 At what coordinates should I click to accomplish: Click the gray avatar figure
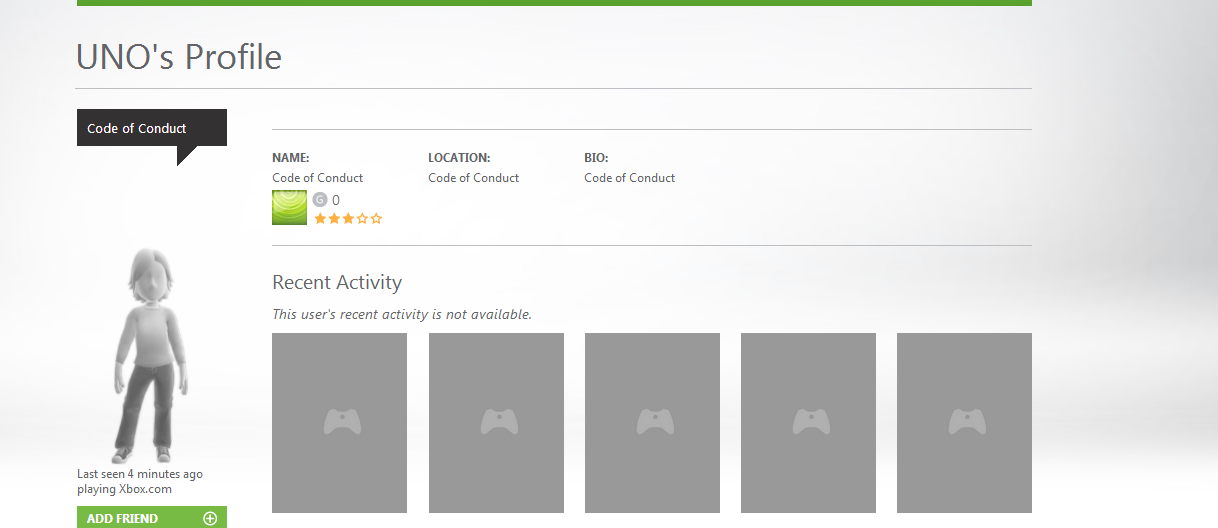click(148, 354)
